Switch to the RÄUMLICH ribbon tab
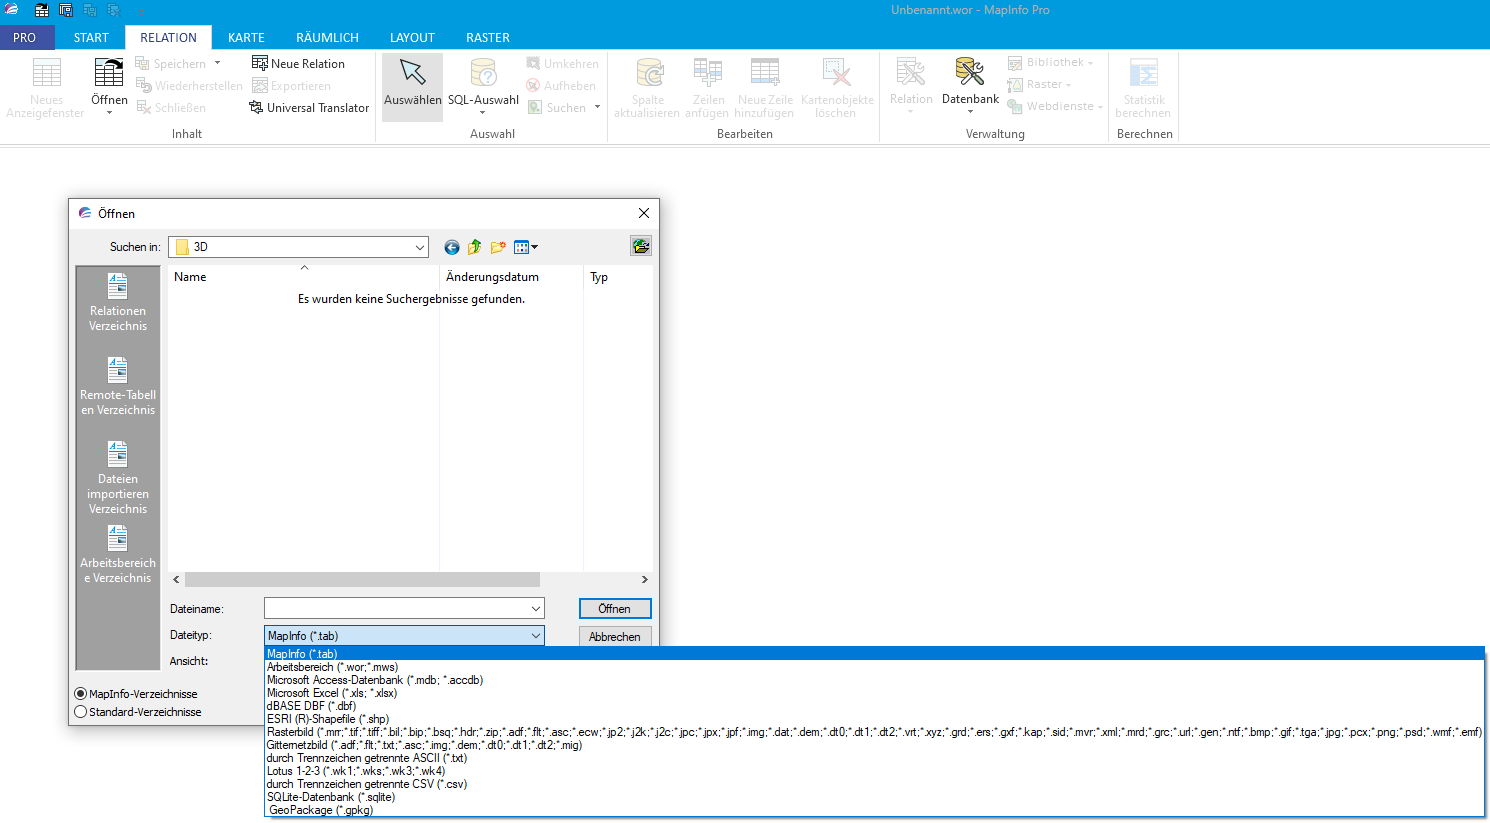 (327, 37)
